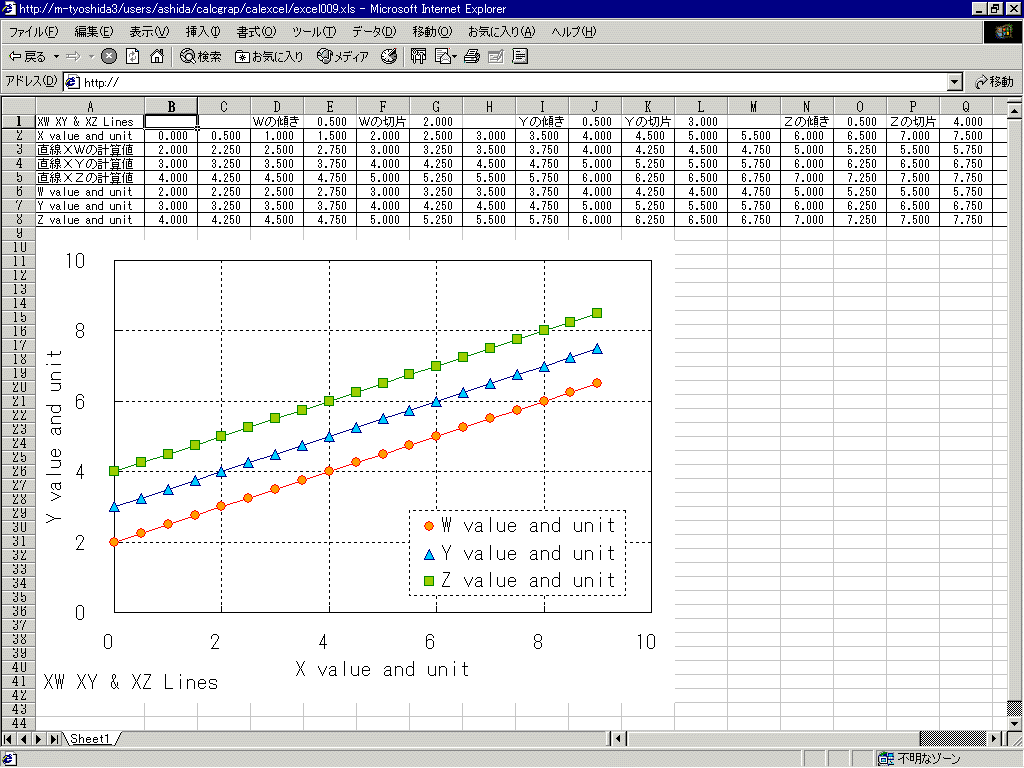Go to the Home page icon
Viewport: 1024px width, 768px height.
[156, 56]
